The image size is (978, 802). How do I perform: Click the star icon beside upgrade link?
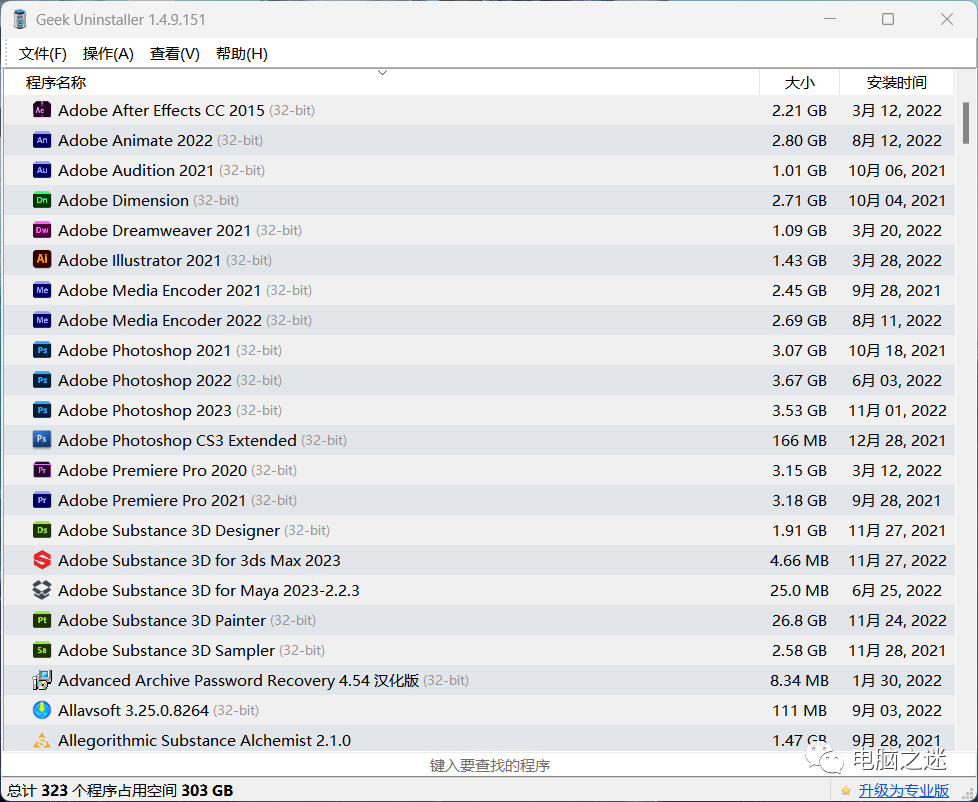pyautogui.click(x=845, y=791)
